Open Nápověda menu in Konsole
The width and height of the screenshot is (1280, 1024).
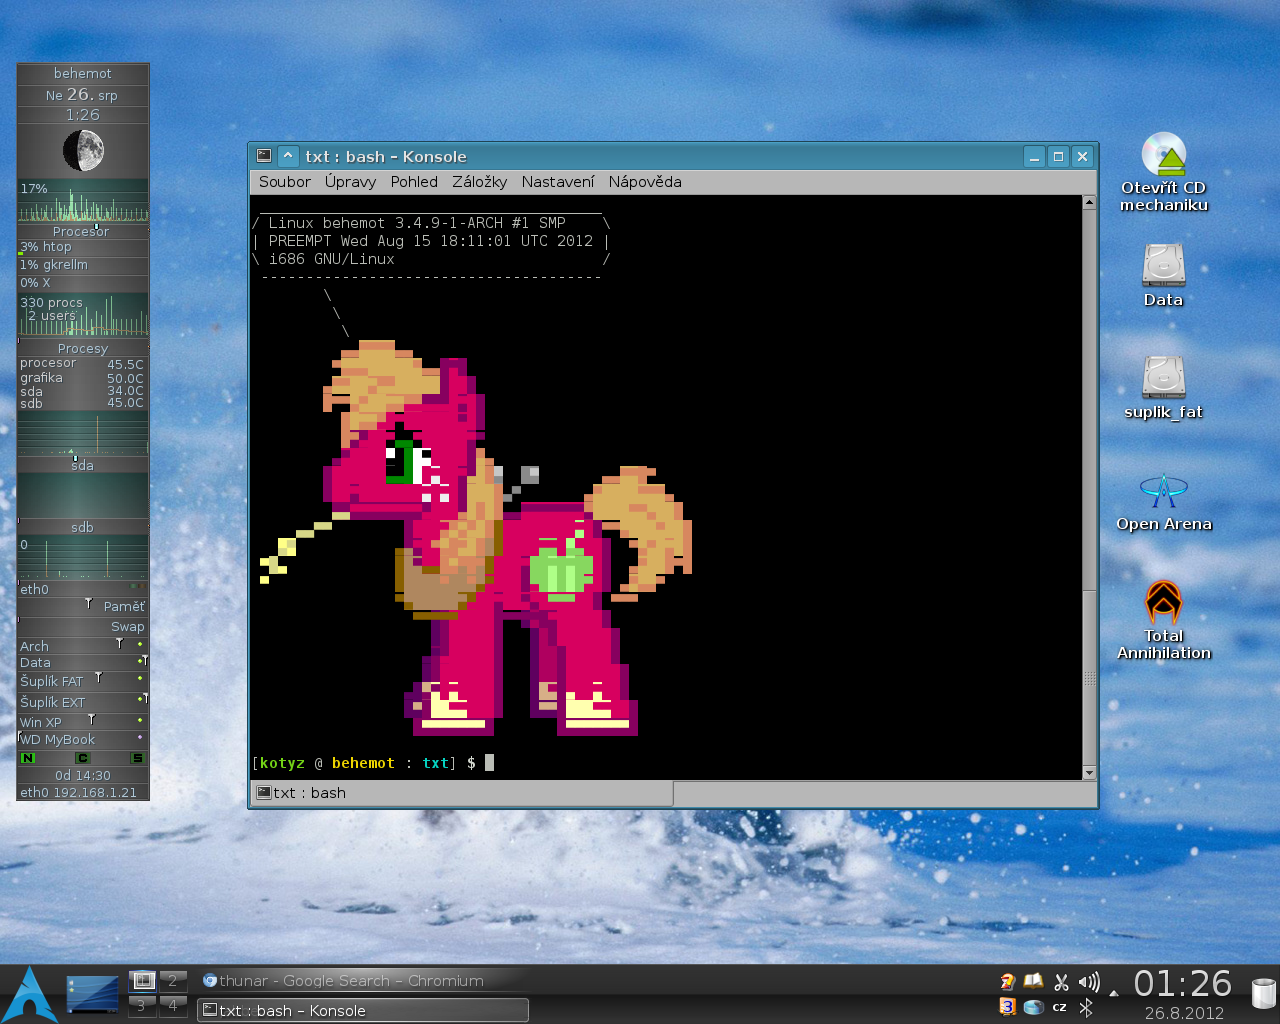(x=645, y=182)
